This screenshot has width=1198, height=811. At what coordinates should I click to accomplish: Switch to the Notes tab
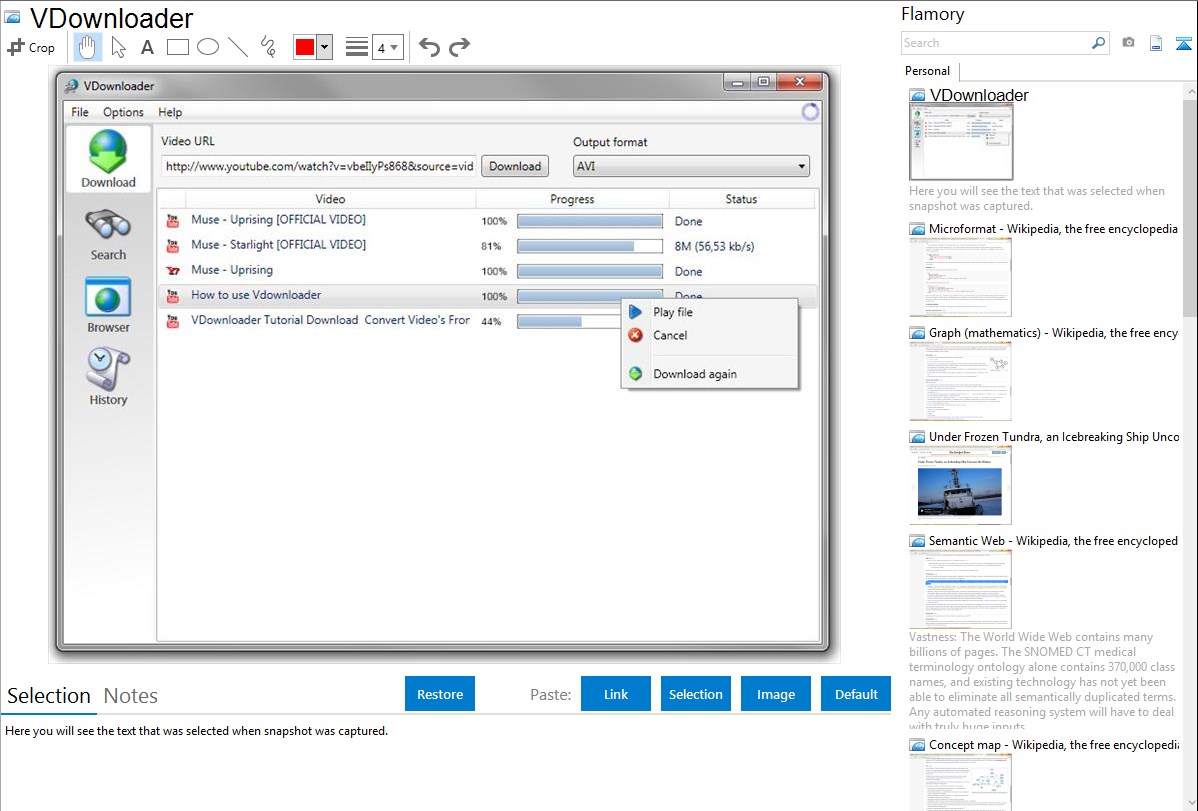131,696
